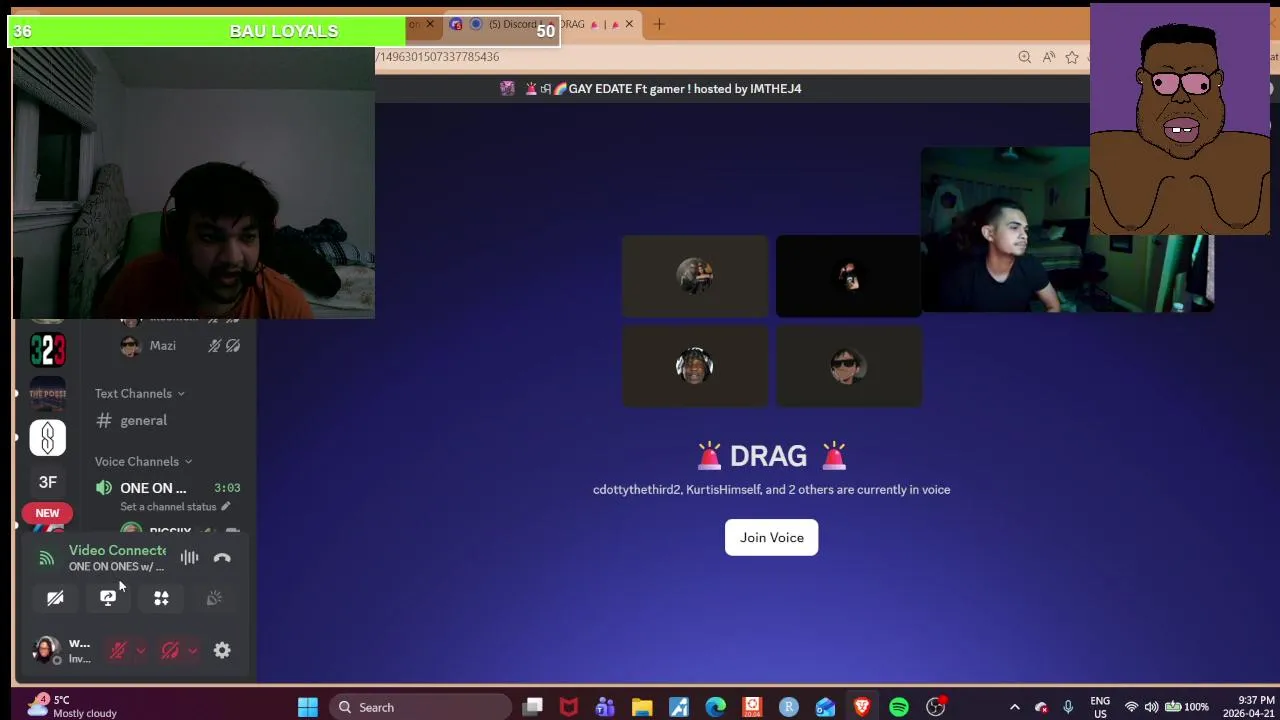
Task: Click sunglasses avatar participant tile
Action: [x=848, y=366]
